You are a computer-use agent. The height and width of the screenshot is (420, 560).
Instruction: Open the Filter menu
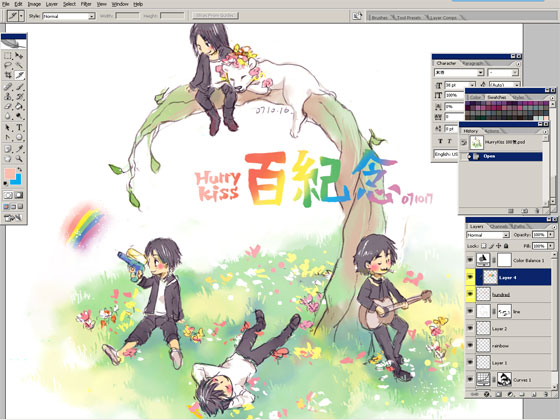(86, 4)
